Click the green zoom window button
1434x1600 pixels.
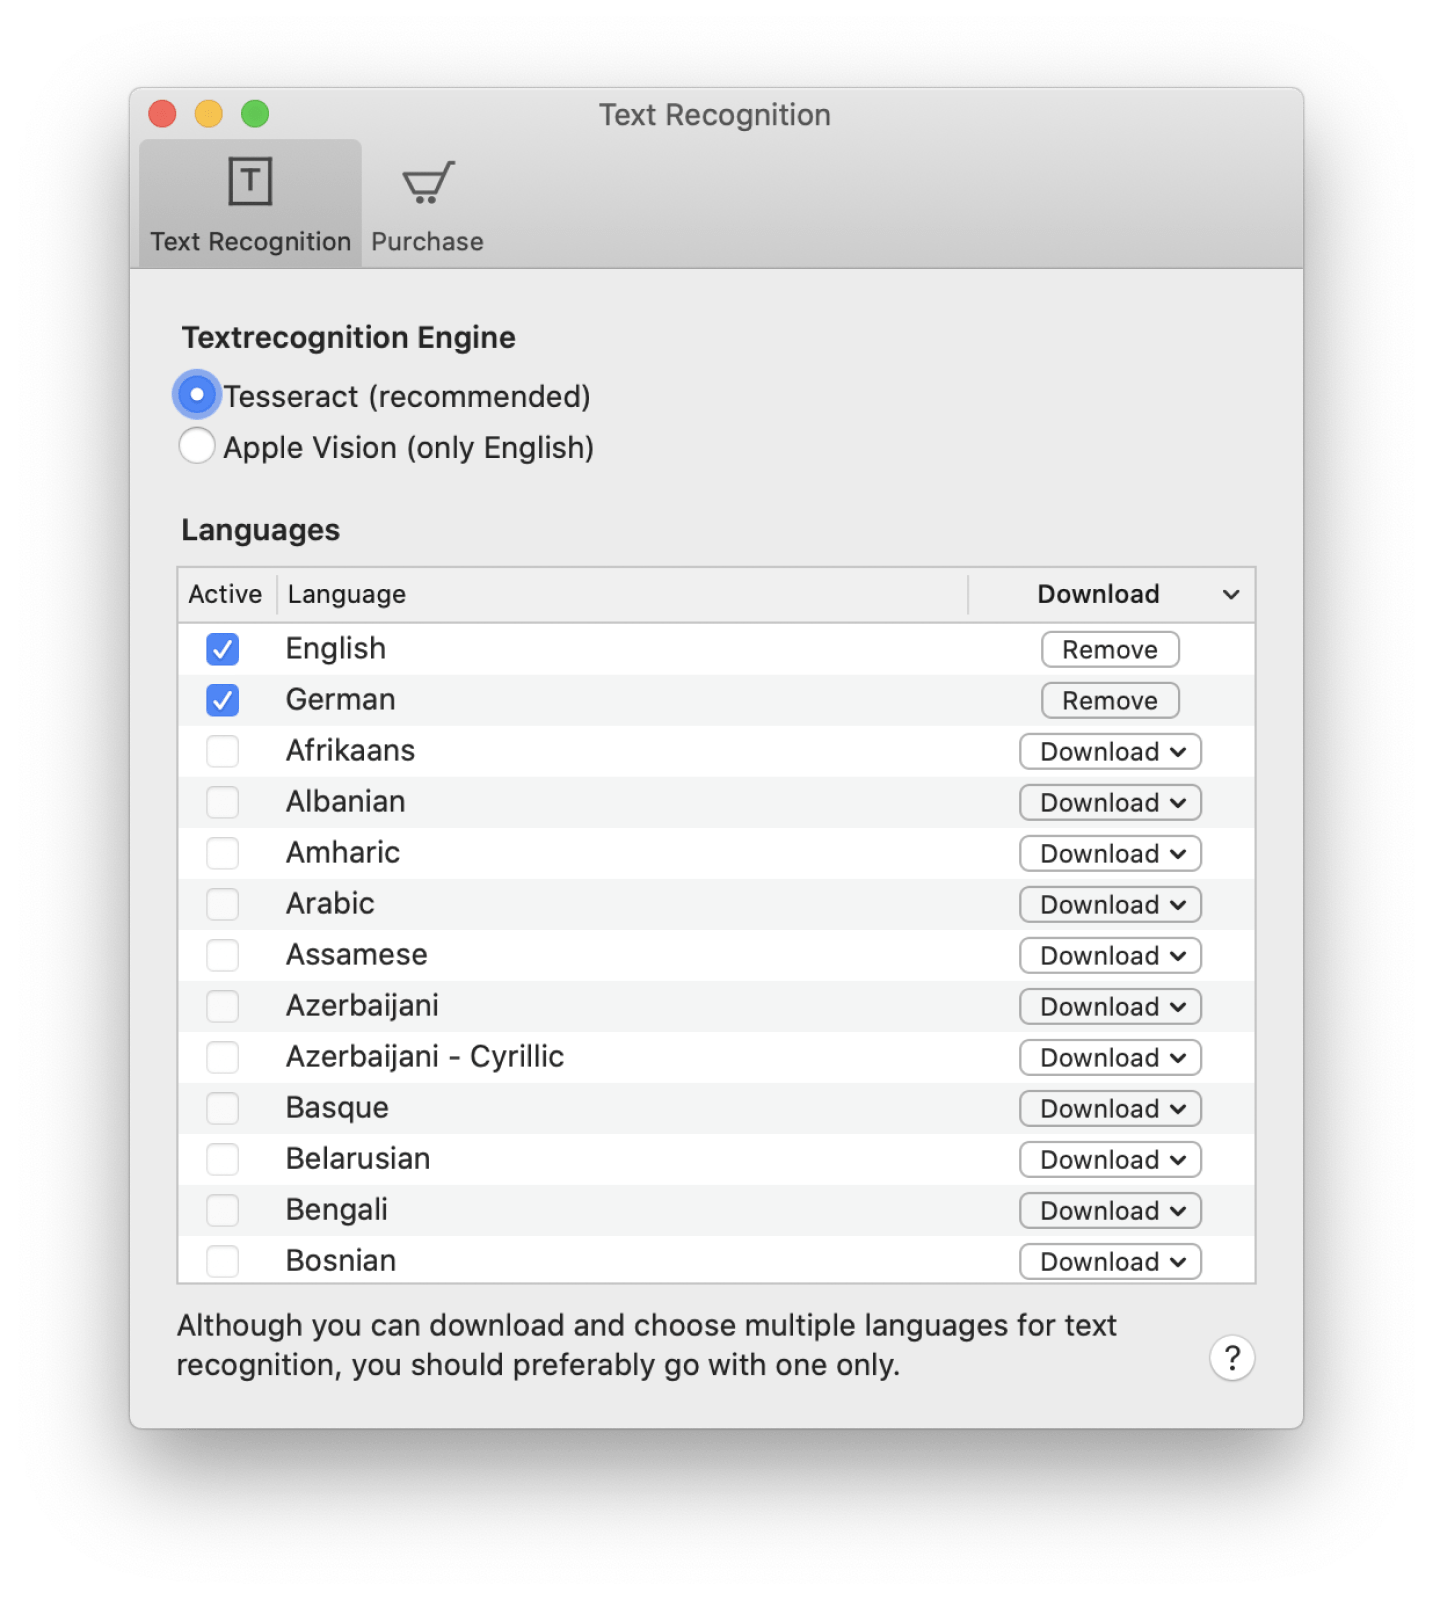pyautogui.click(x=255, y=114)
